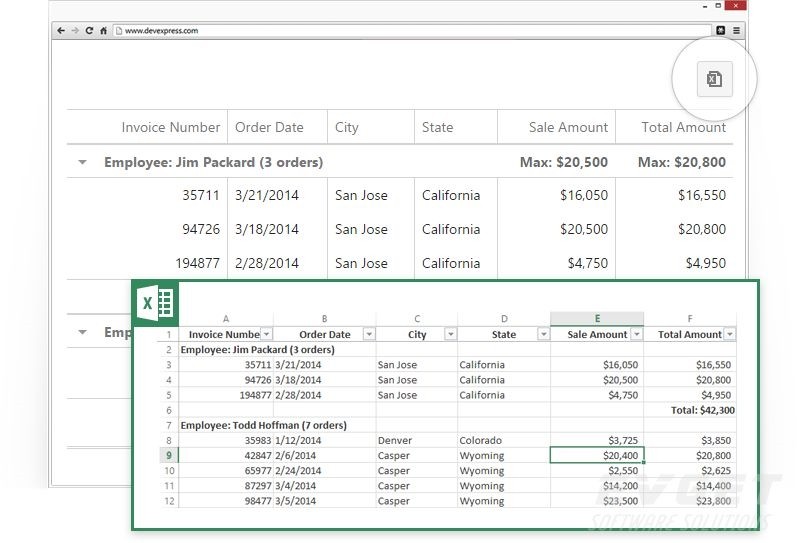
Task: Select Excel column B header
Action: point(324,319)
